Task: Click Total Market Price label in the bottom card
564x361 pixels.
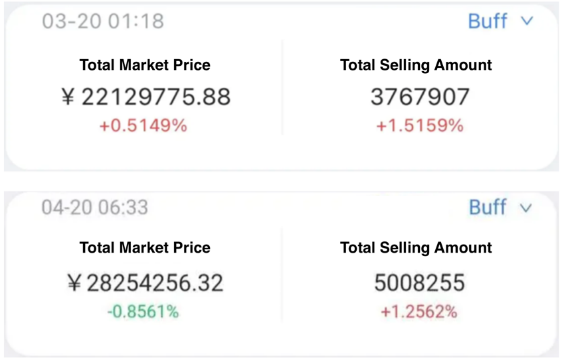Action: tap(145, 248)
